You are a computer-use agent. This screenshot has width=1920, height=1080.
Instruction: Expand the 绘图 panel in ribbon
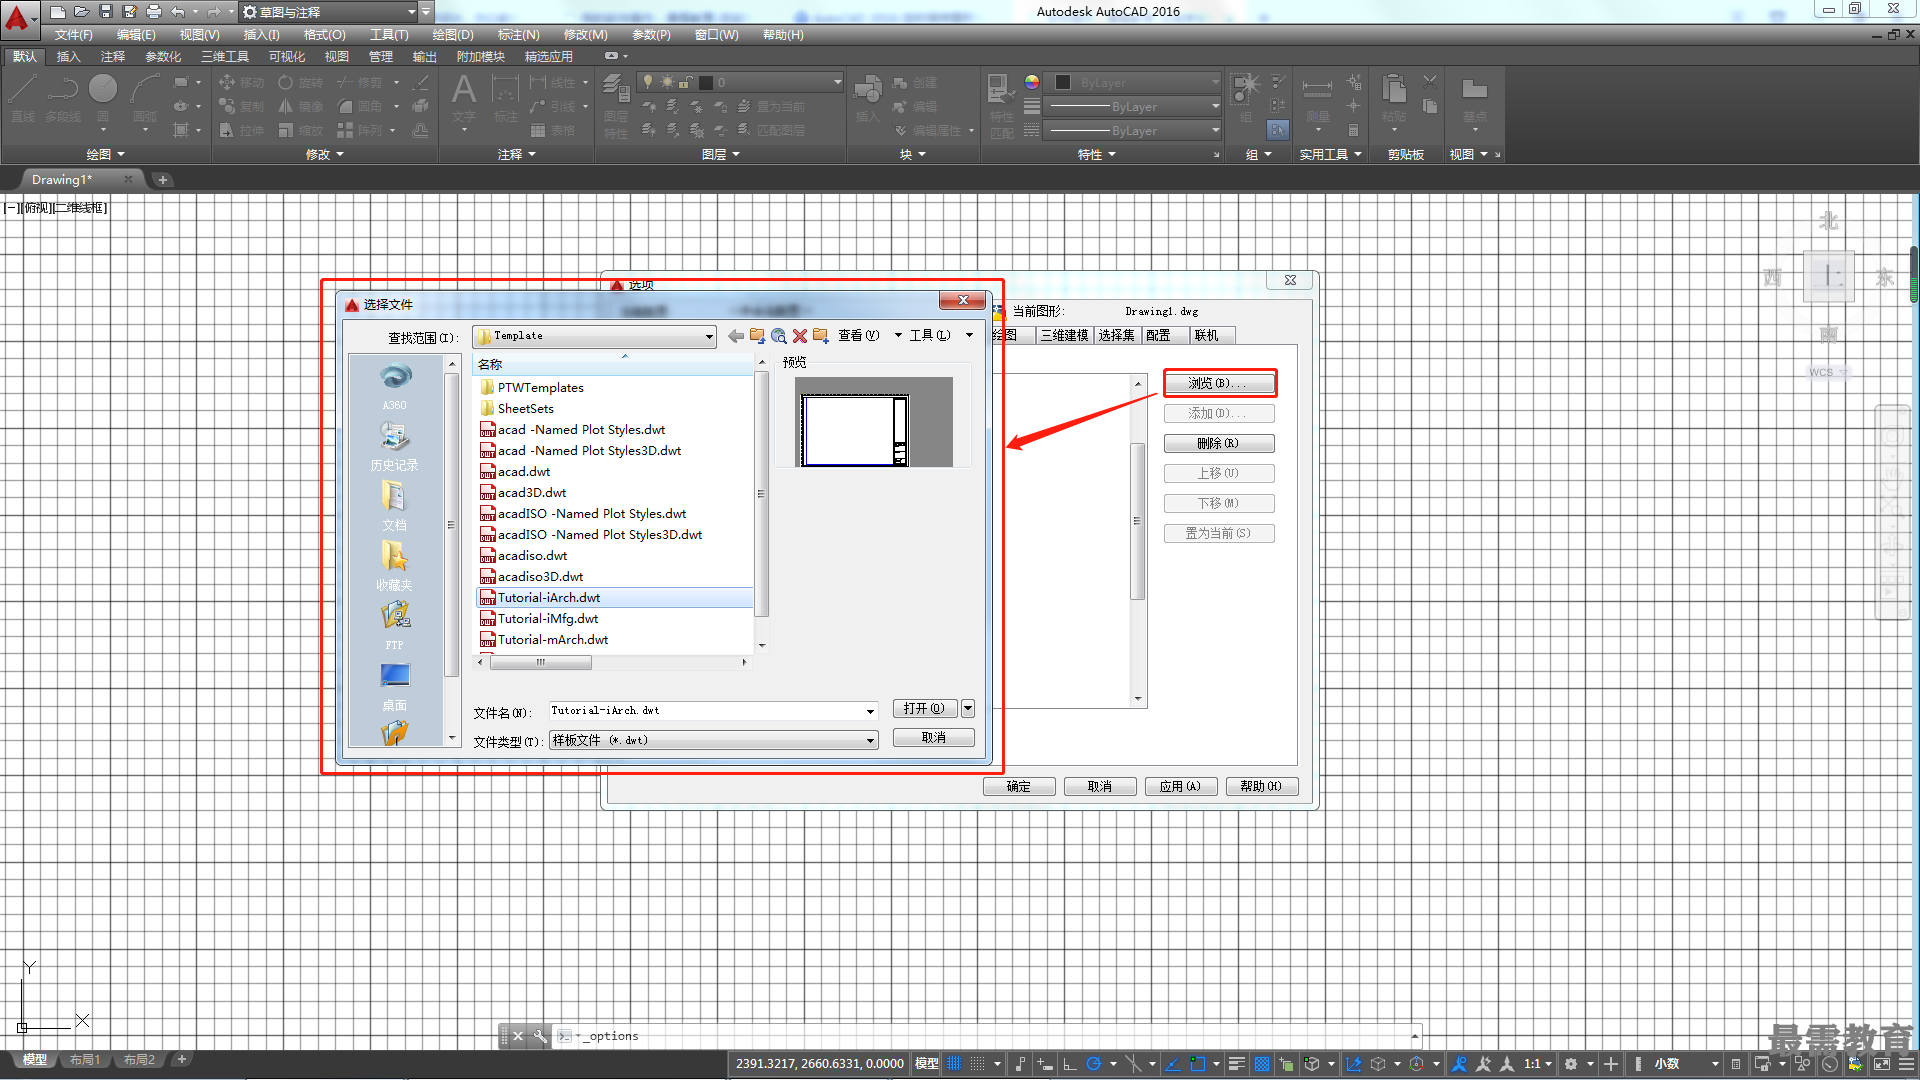click(x=106, y=154)
